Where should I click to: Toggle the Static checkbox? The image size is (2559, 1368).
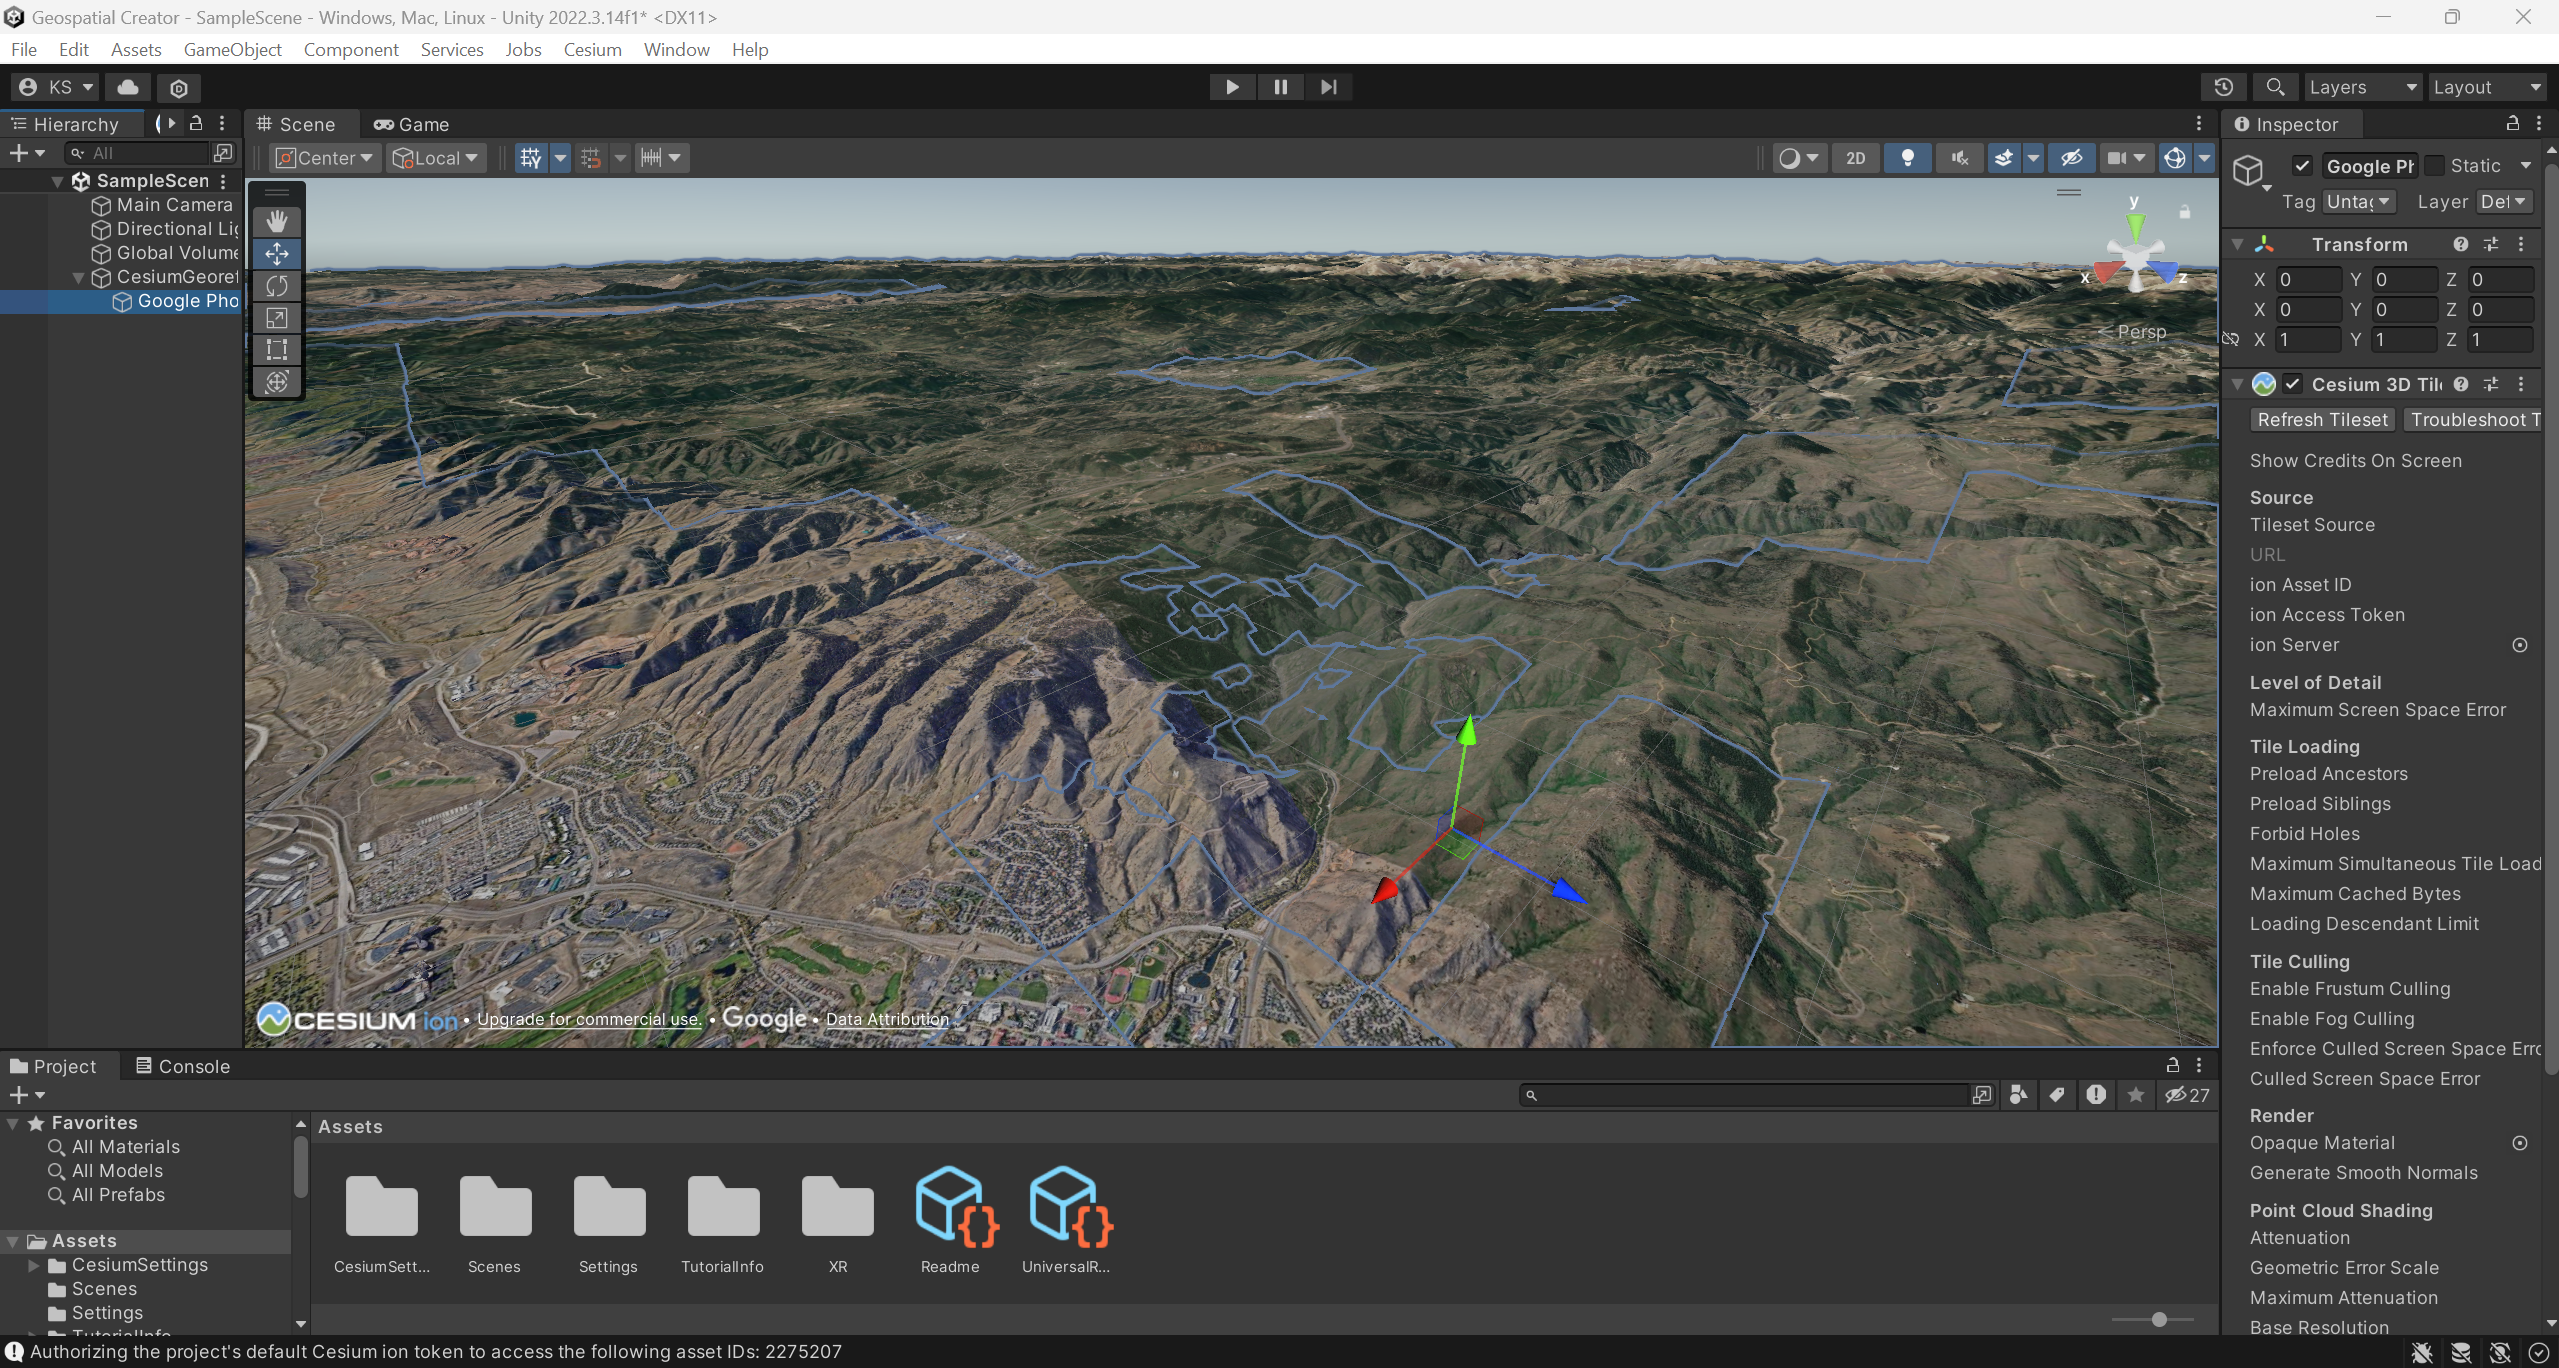(2434, 166)
